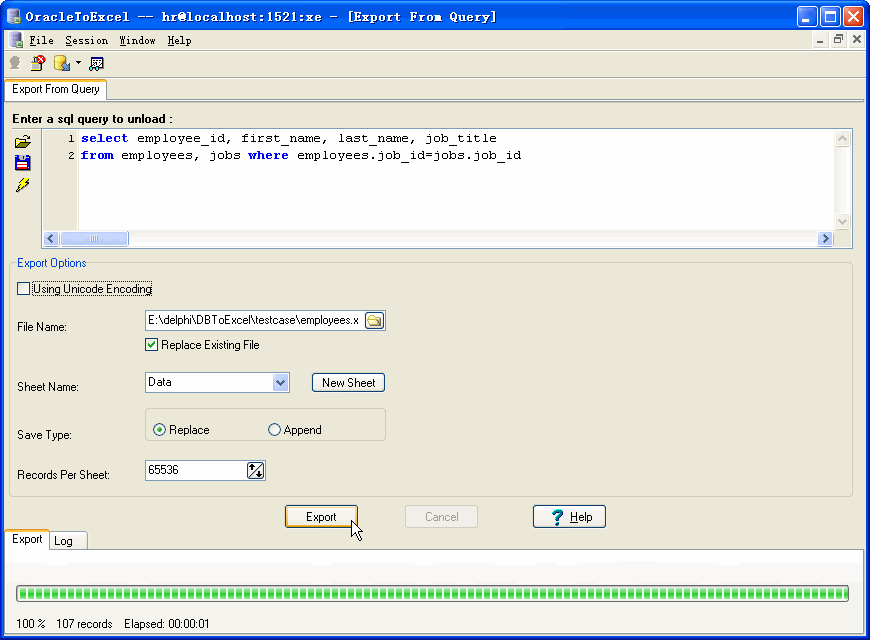Click the "Elapsed: 00:00:01" status text
This screenshot has width=870, height=640.
(x=167, y=624)
